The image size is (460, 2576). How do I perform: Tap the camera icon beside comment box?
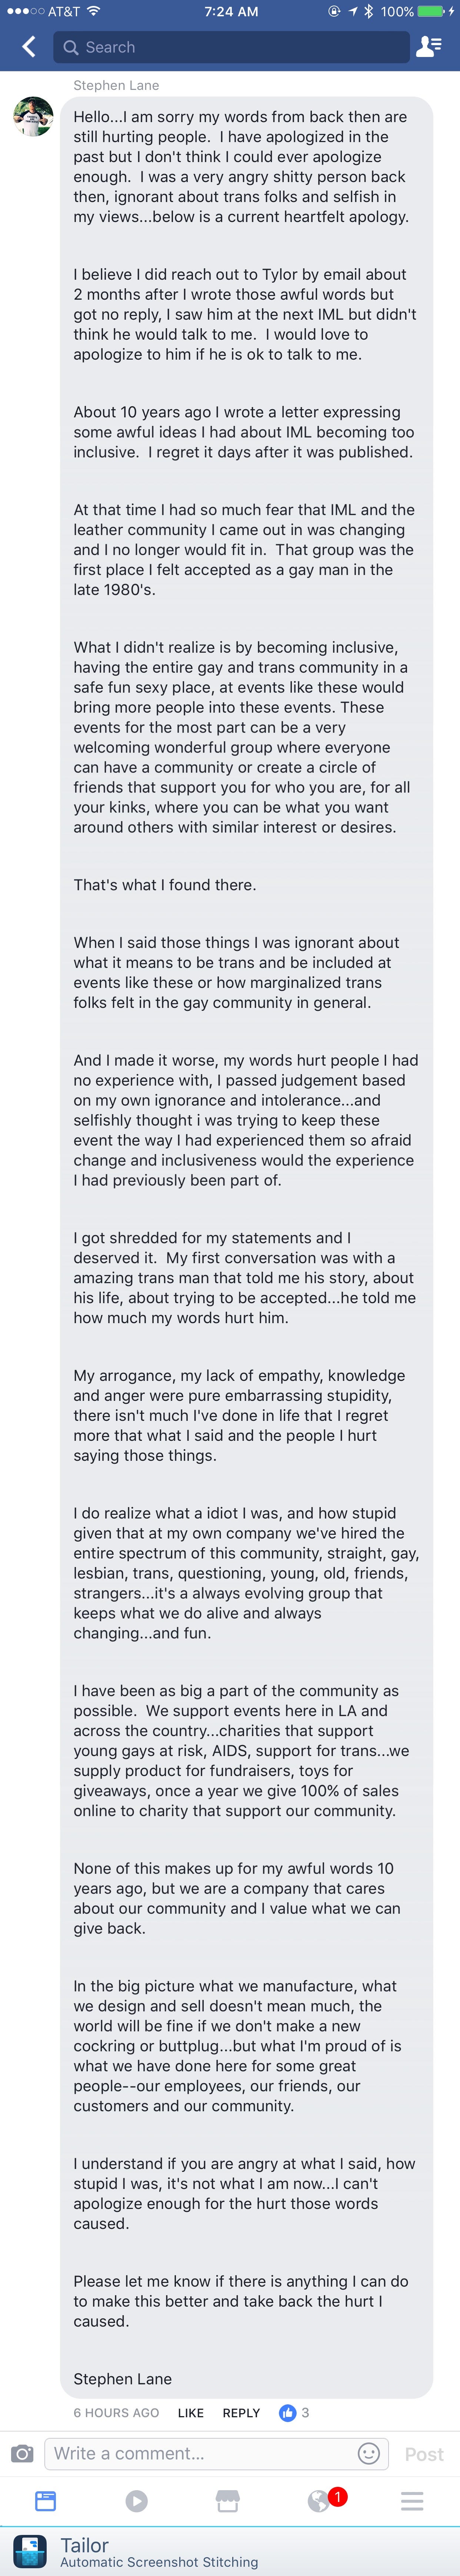pos(22,2453)
